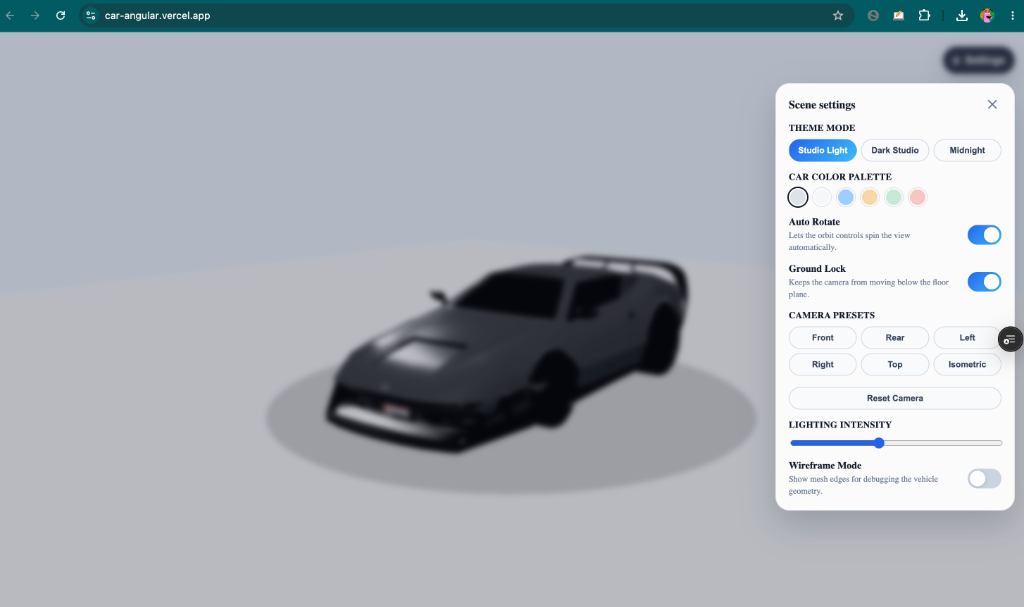Pick the salmon pink car color swatch
1024x607 pixels.
(x=918, y=197)
